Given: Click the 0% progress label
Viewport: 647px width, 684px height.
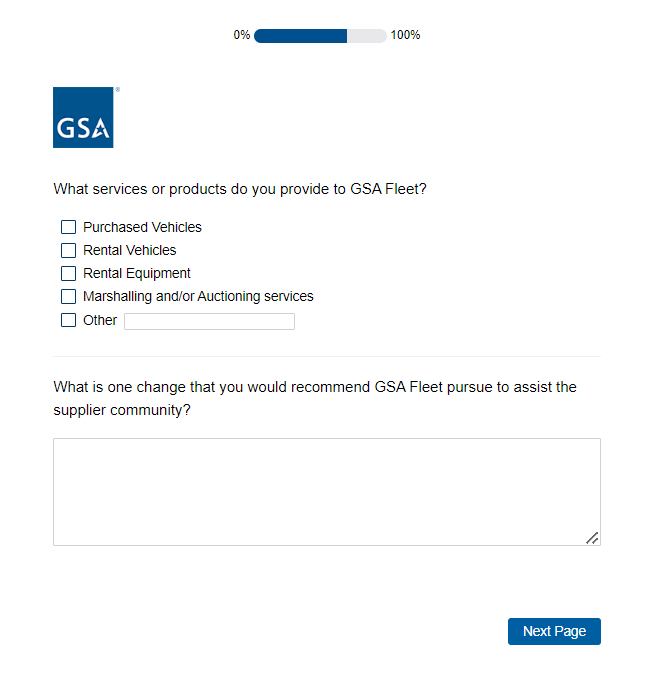Looking at the screenshot, I should pos(242,36).
